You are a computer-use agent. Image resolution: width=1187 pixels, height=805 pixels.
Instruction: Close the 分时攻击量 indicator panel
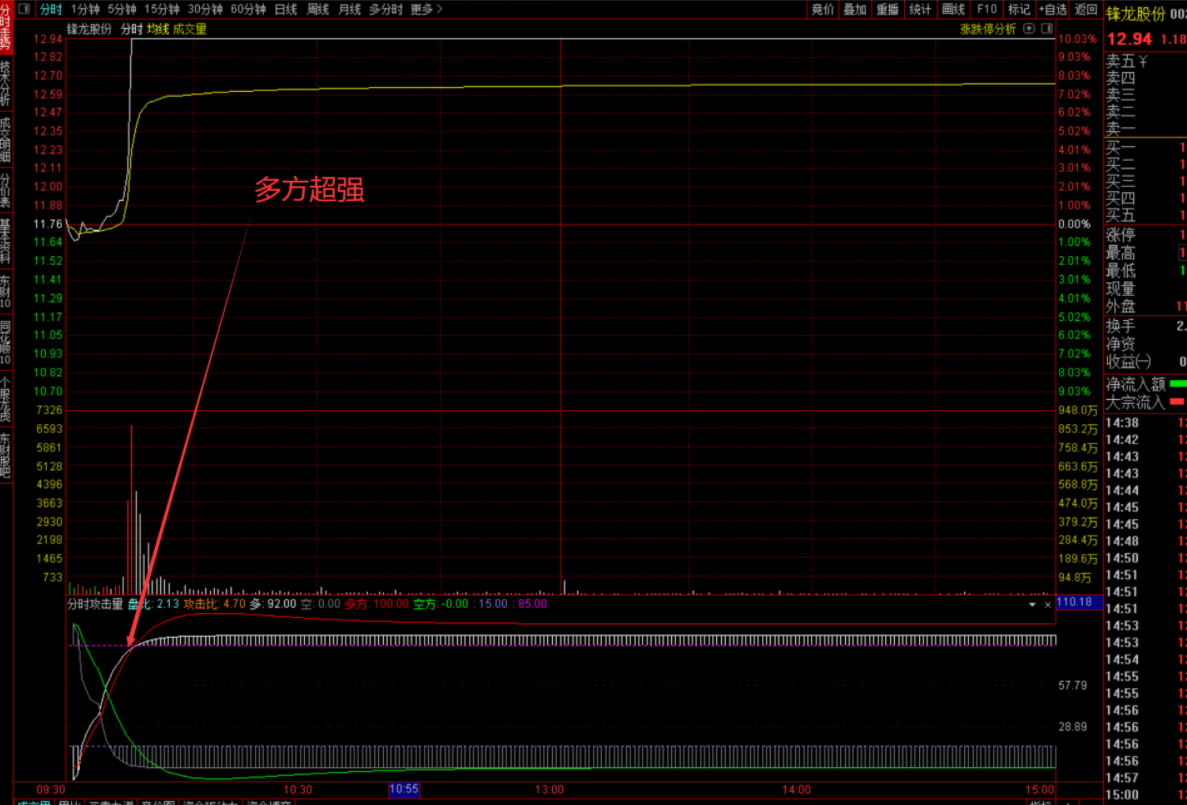[1047, 604]
